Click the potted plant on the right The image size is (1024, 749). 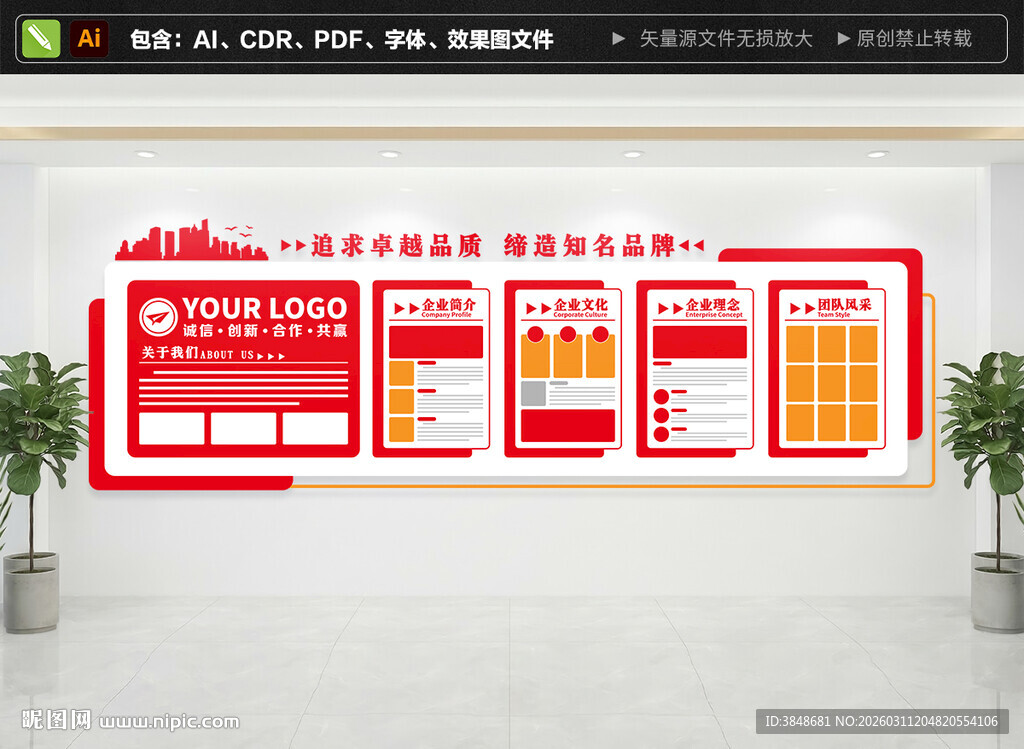pos(987,492)
